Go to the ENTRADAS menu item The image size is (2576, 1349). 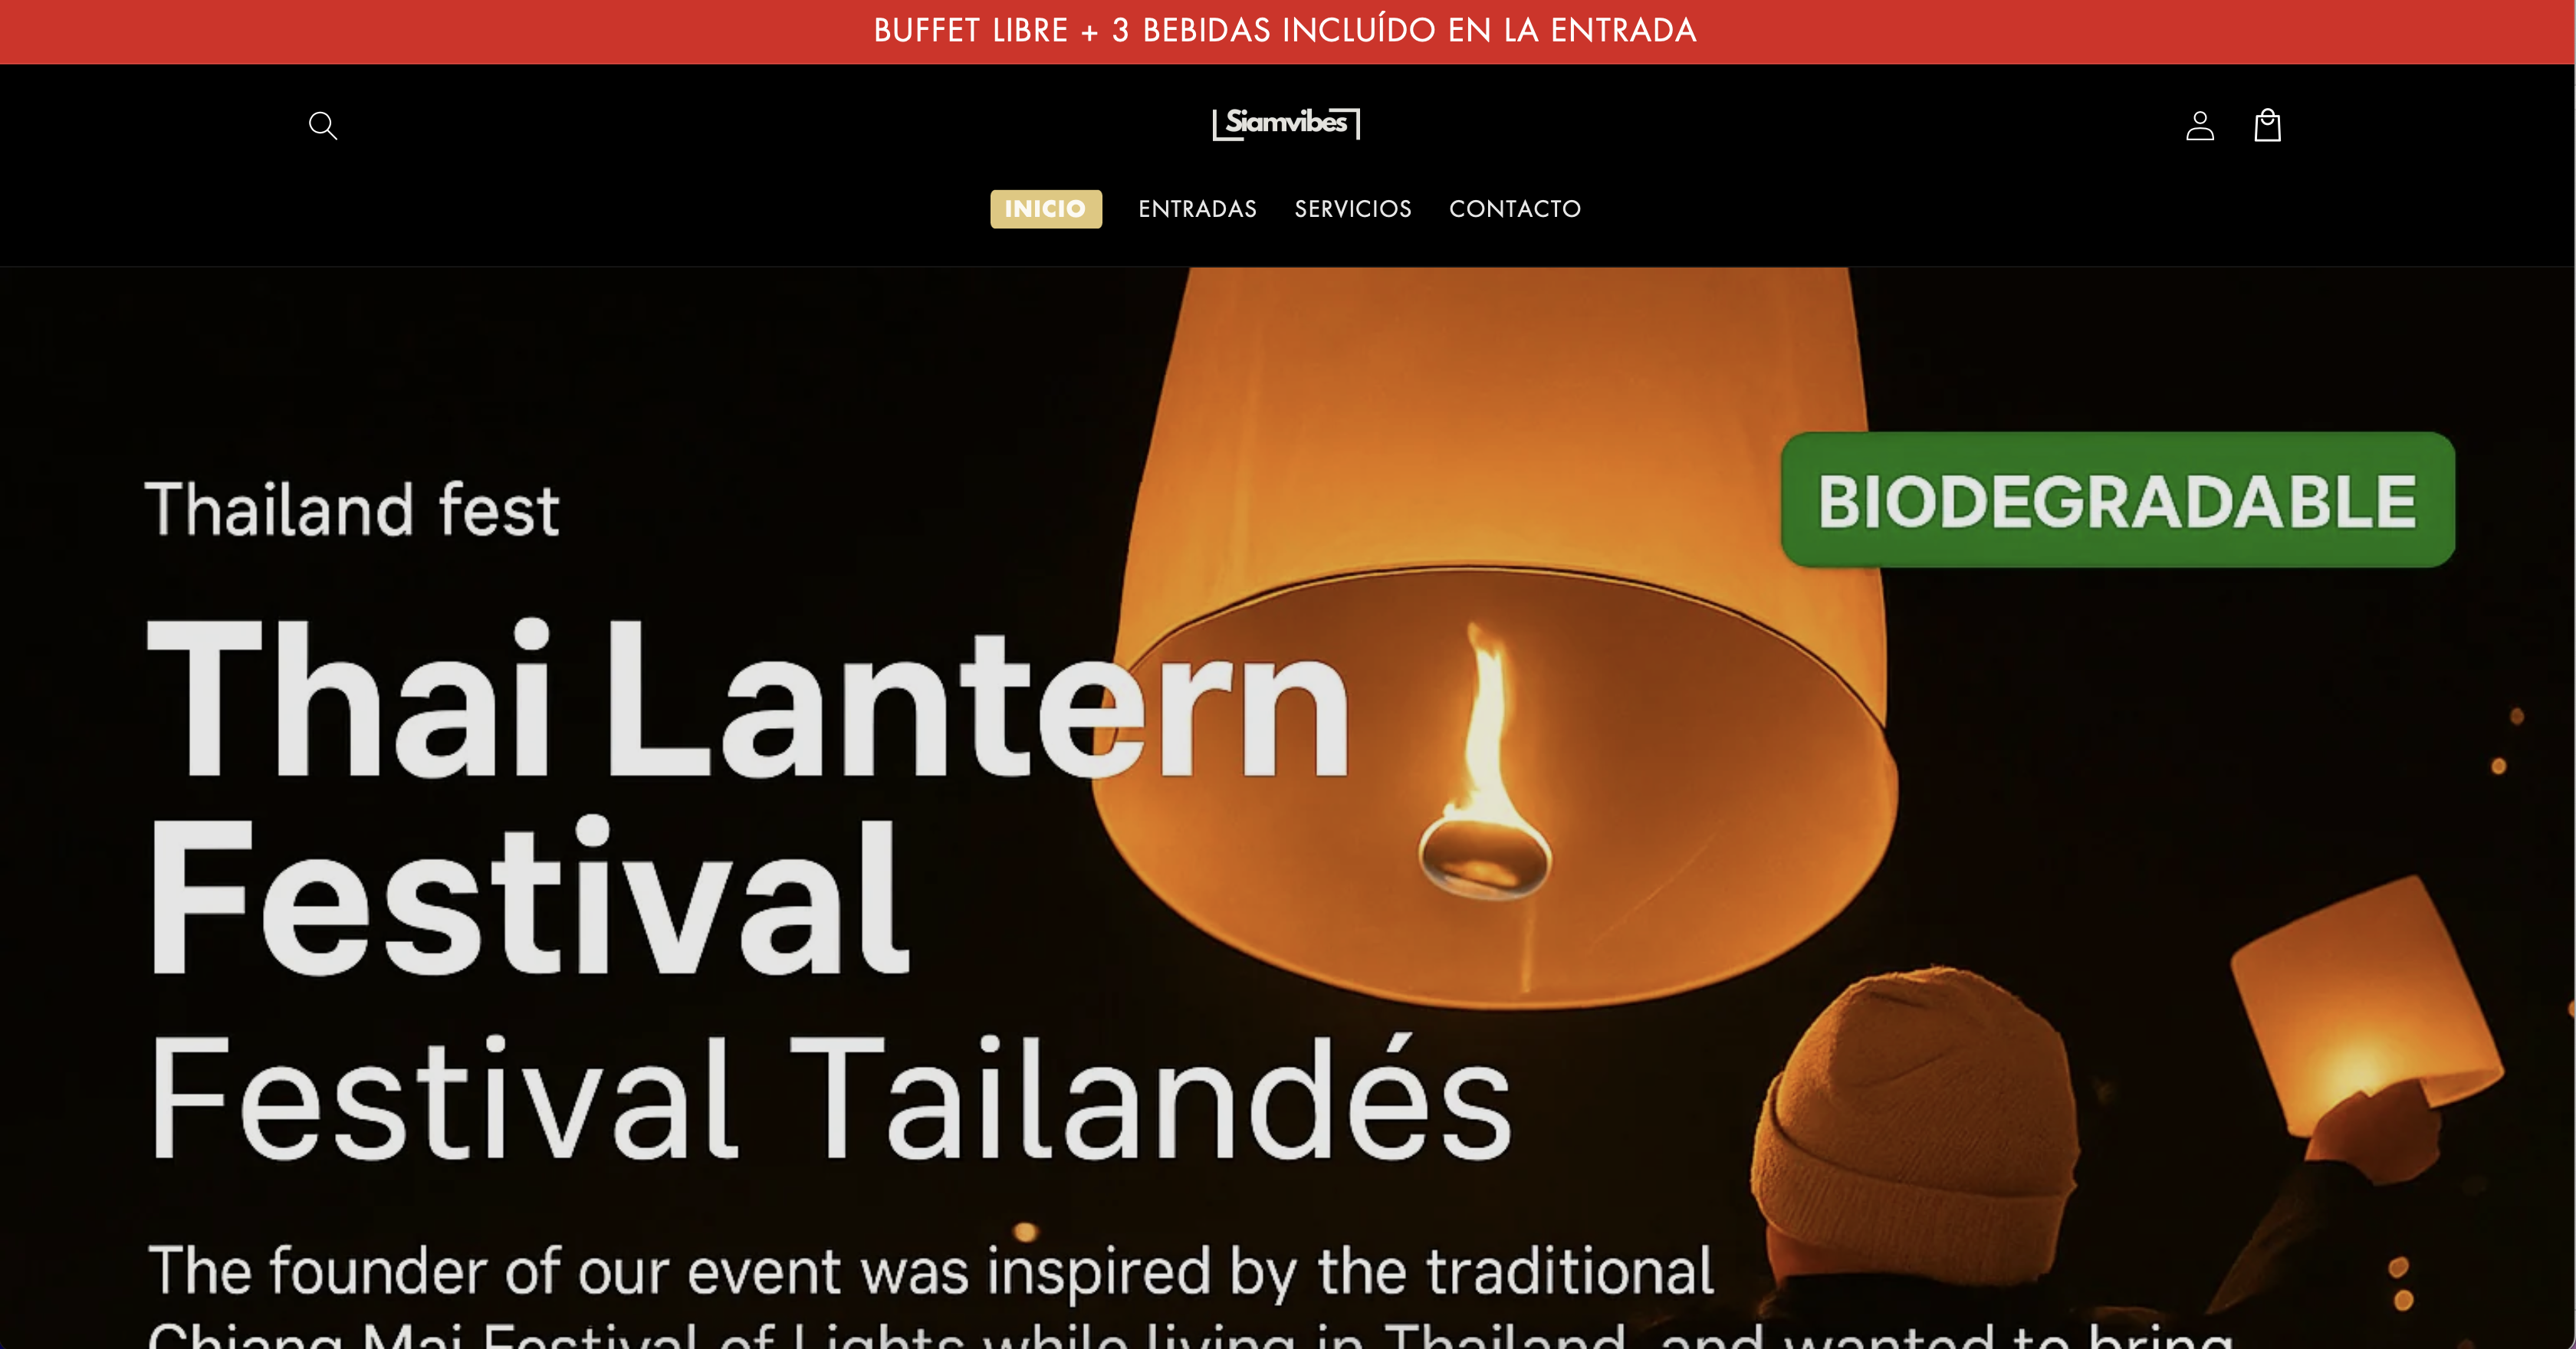pos(1197,209)
